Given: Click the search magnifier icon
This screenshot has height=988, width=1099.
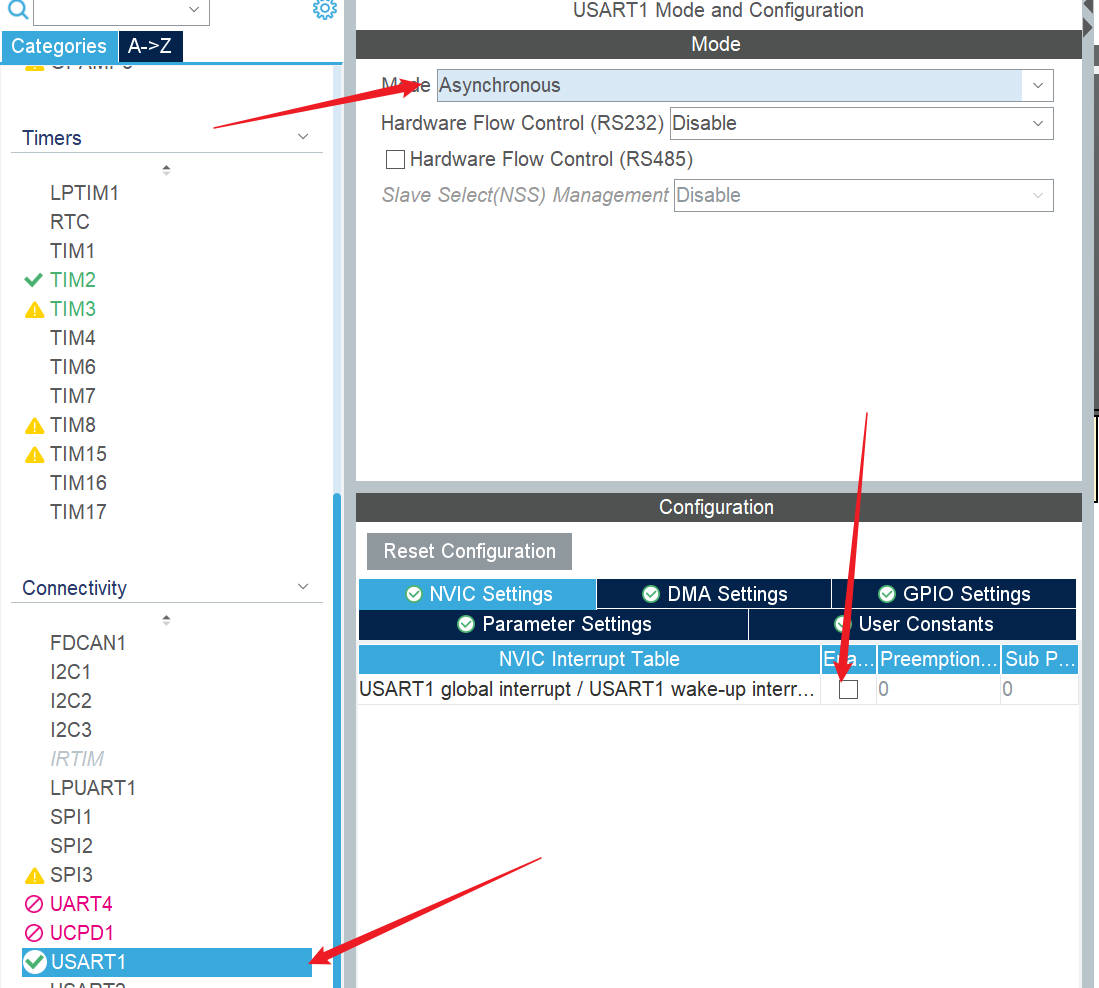Looking at the screenshot, I should 17,10.
